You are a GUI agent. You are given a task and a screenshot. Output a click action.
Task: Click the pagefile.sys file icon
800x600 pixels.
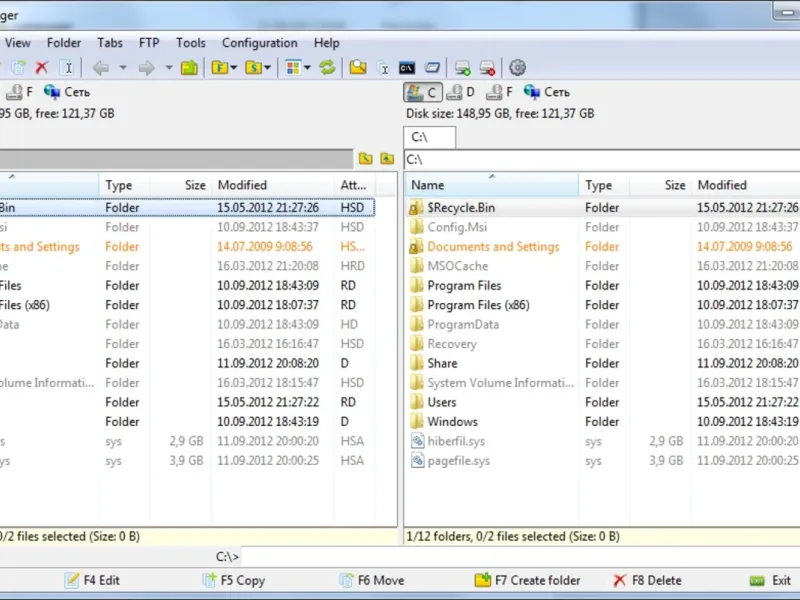[418, 460]
